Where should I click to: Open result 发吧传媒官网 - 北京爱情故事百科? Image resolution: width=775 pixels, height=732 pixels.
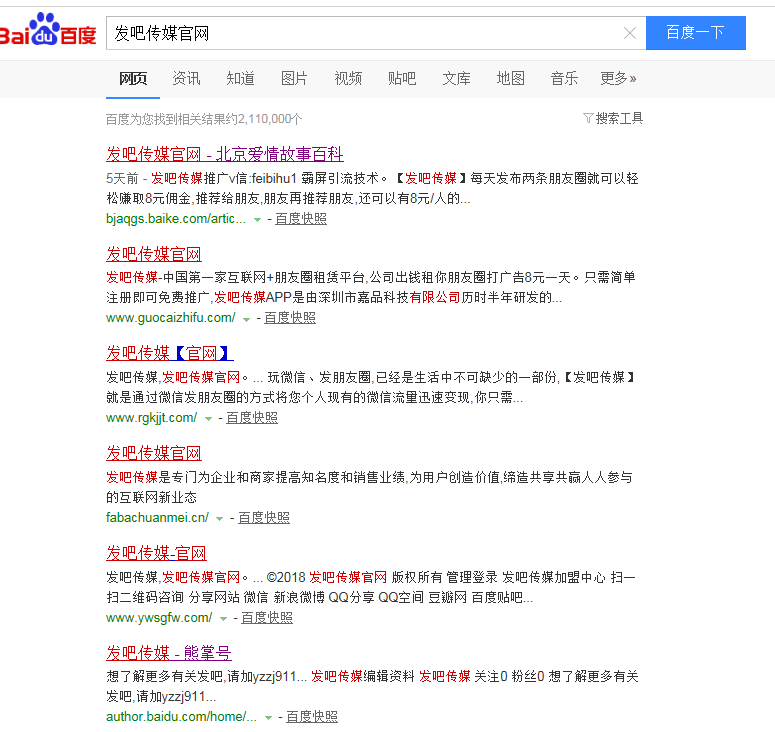225,154
